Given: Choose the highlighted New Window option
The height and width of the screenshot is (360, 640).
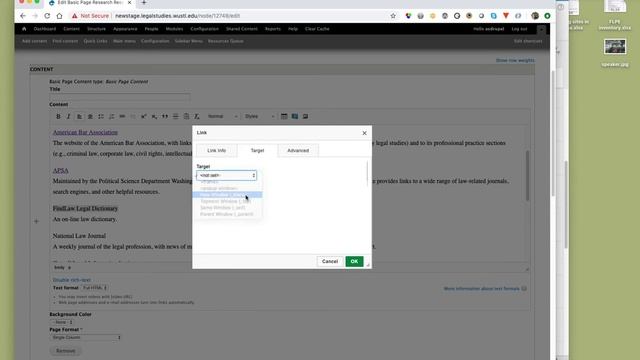Looking at the screenshot, I should (x=227, y=195).
